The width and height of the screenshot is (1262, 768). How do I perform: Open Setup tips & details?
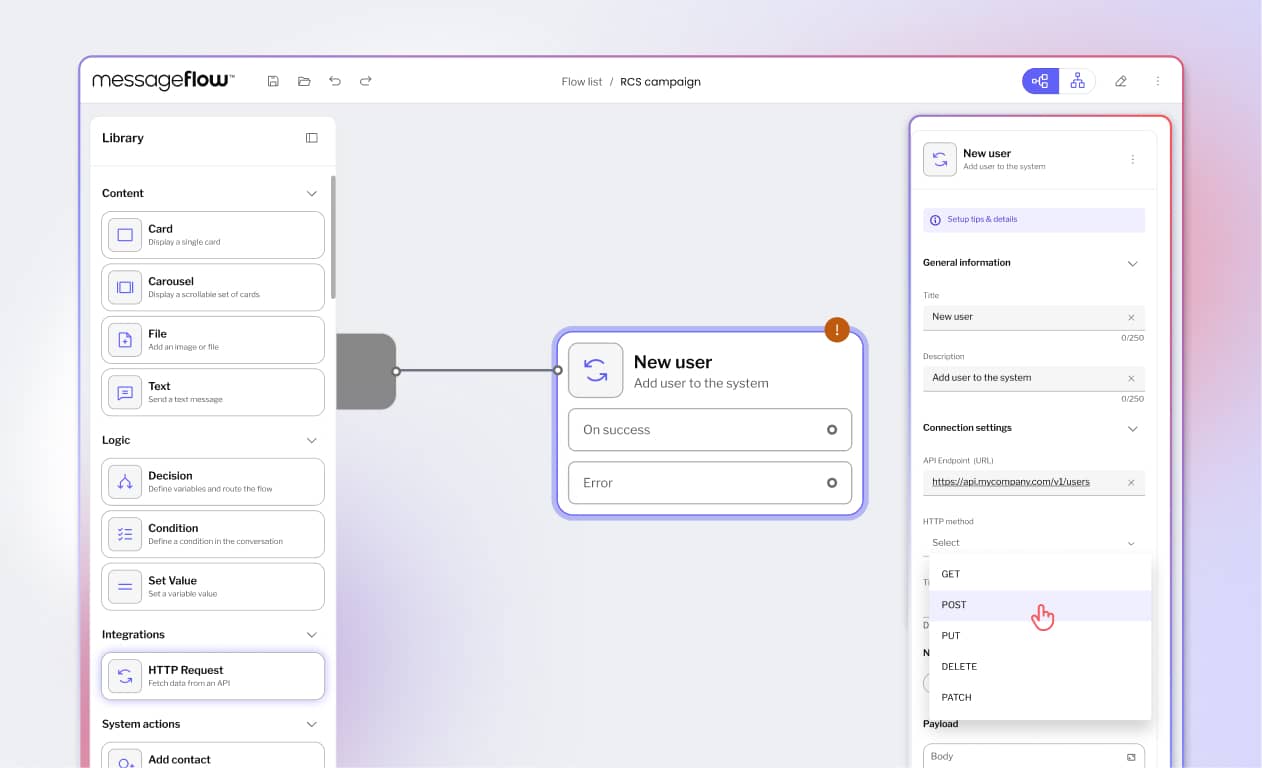tap(1034, 220)
